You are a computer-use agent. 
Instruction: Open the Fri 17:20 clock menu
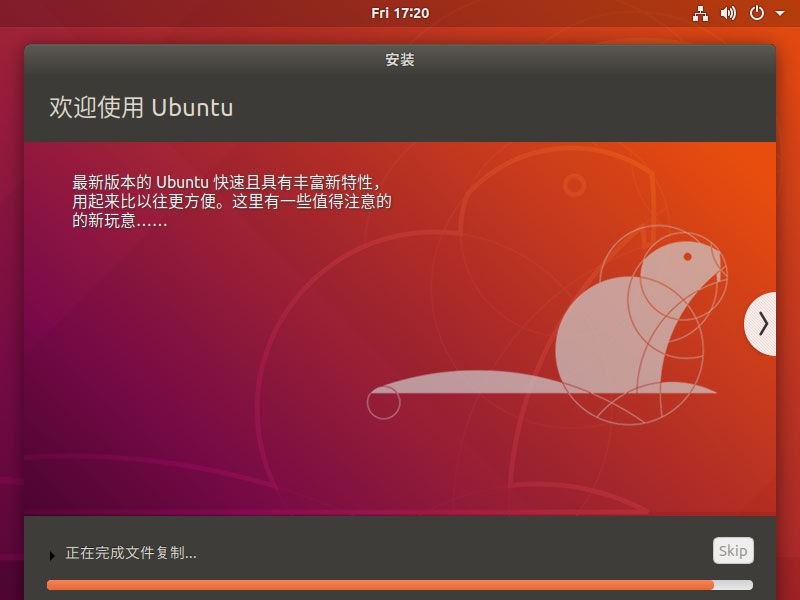[400, 13]
